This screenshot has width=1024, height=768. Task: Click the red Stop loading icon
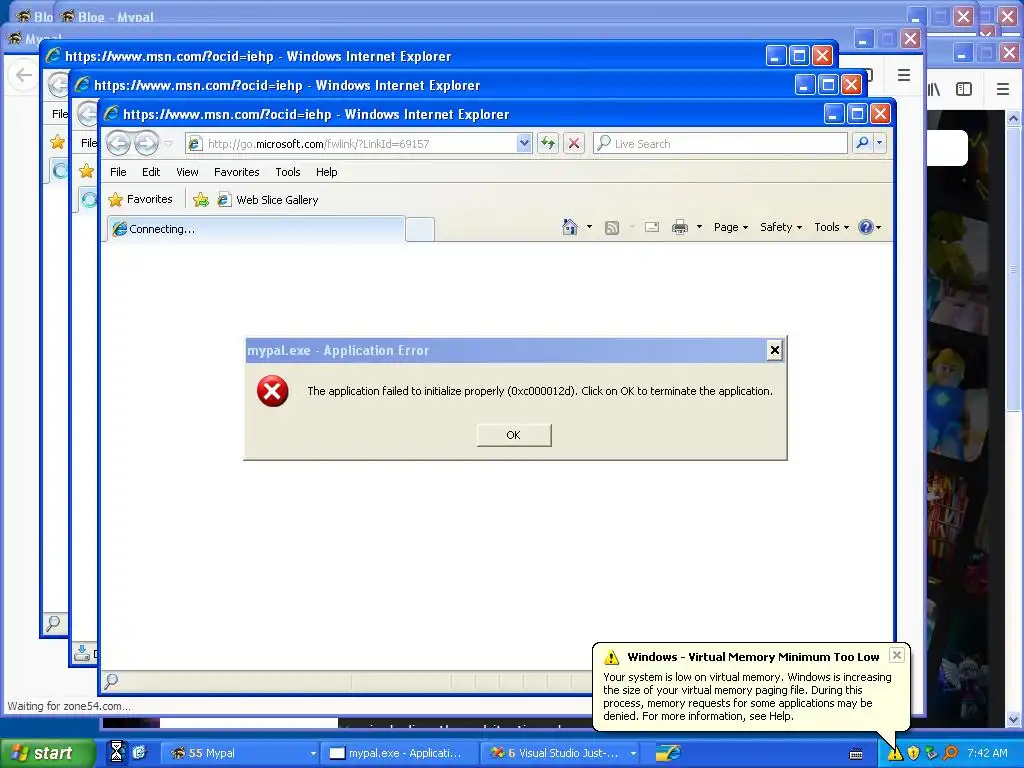coord(574,143)
